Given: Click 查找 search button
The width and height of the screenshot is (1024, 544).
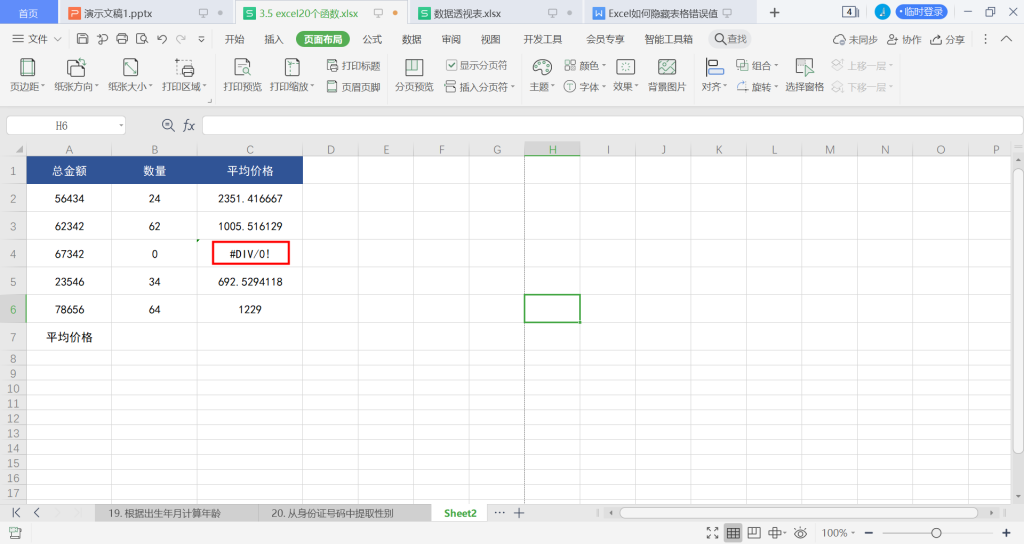Looking at the screenshot, I should pos(730,39).
